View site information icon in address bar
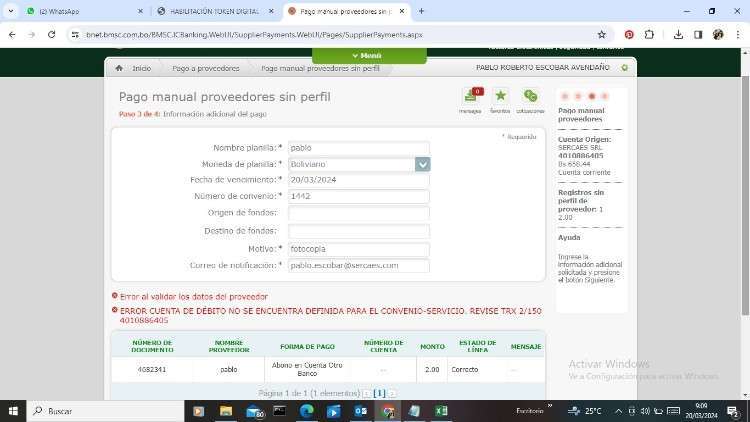750x422 pixels. tap(75, 34)
